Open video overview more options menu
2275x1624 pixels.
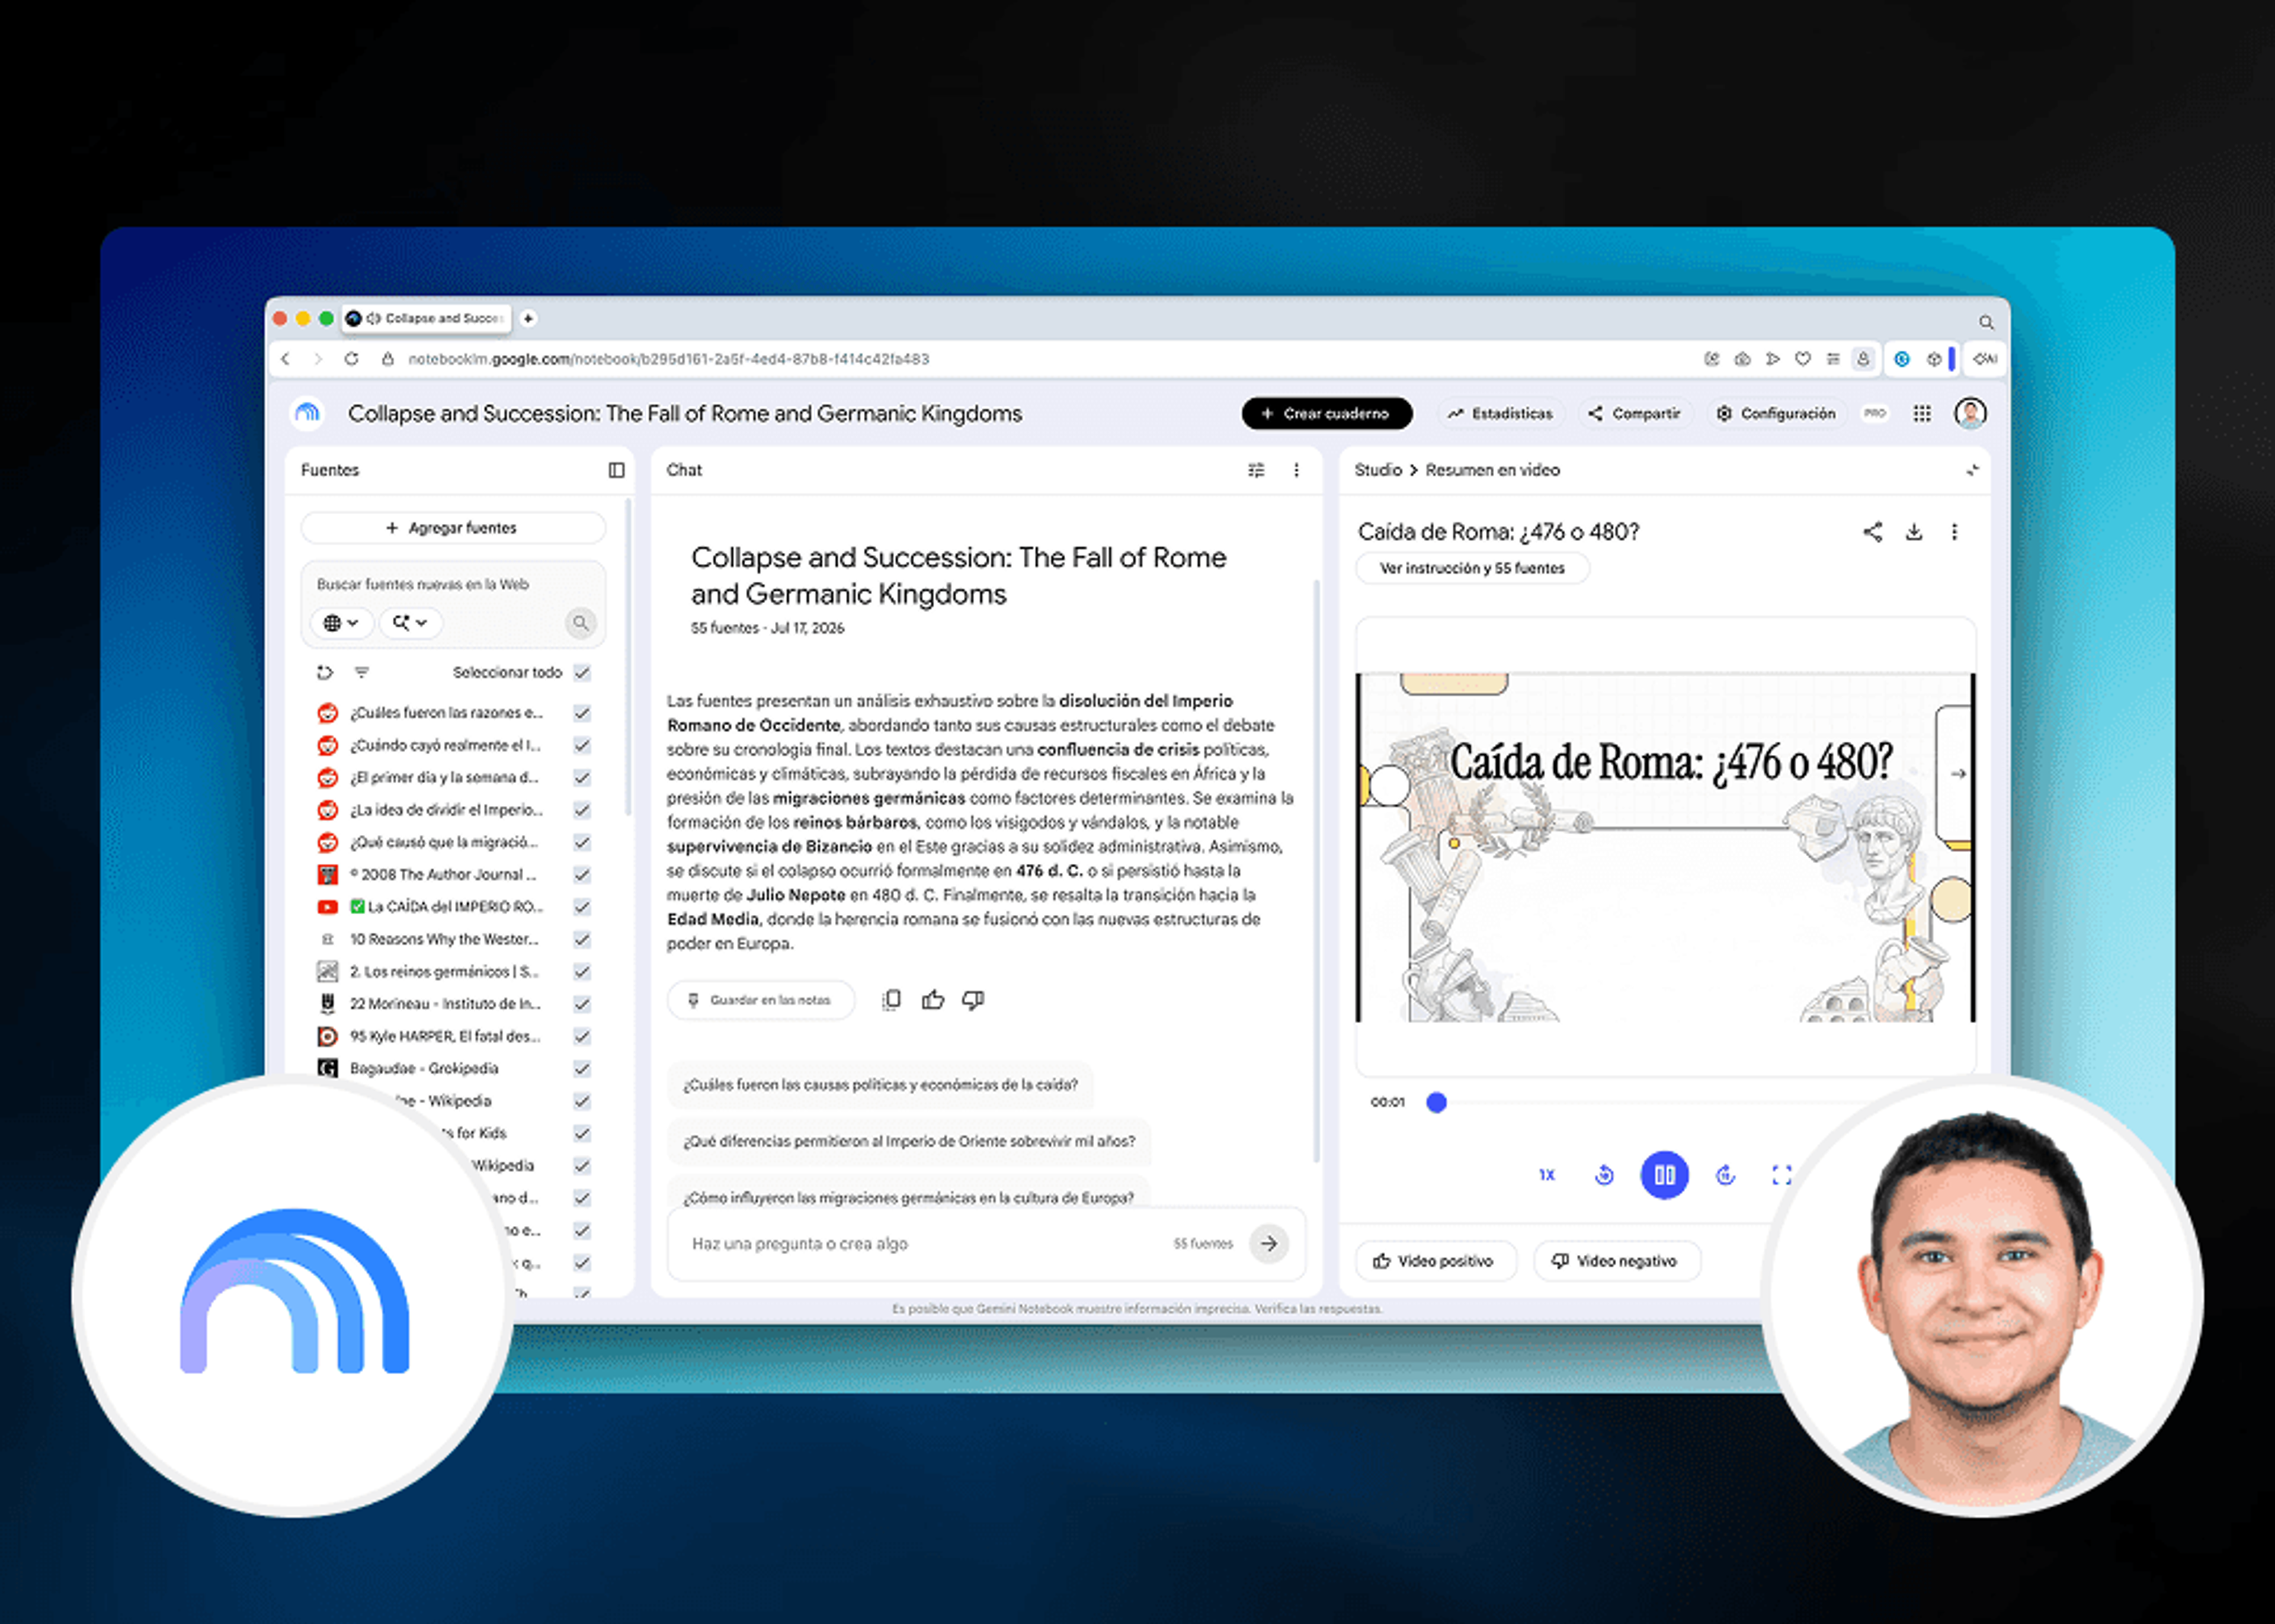point(1954,532)
